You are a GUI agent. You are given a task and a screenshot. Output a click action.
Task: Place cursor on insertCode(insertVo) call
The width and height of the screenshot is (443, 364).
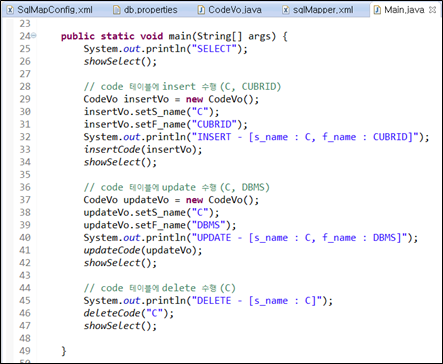143,149
